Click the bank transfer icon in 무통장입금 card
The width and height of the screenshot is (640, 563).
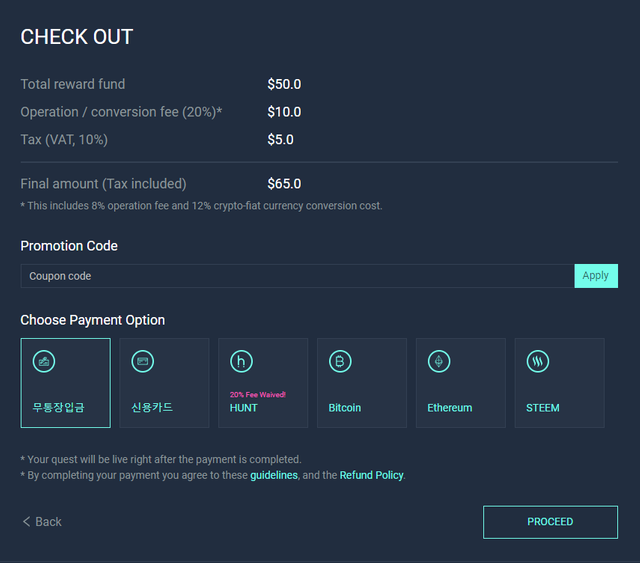point(44,361)
